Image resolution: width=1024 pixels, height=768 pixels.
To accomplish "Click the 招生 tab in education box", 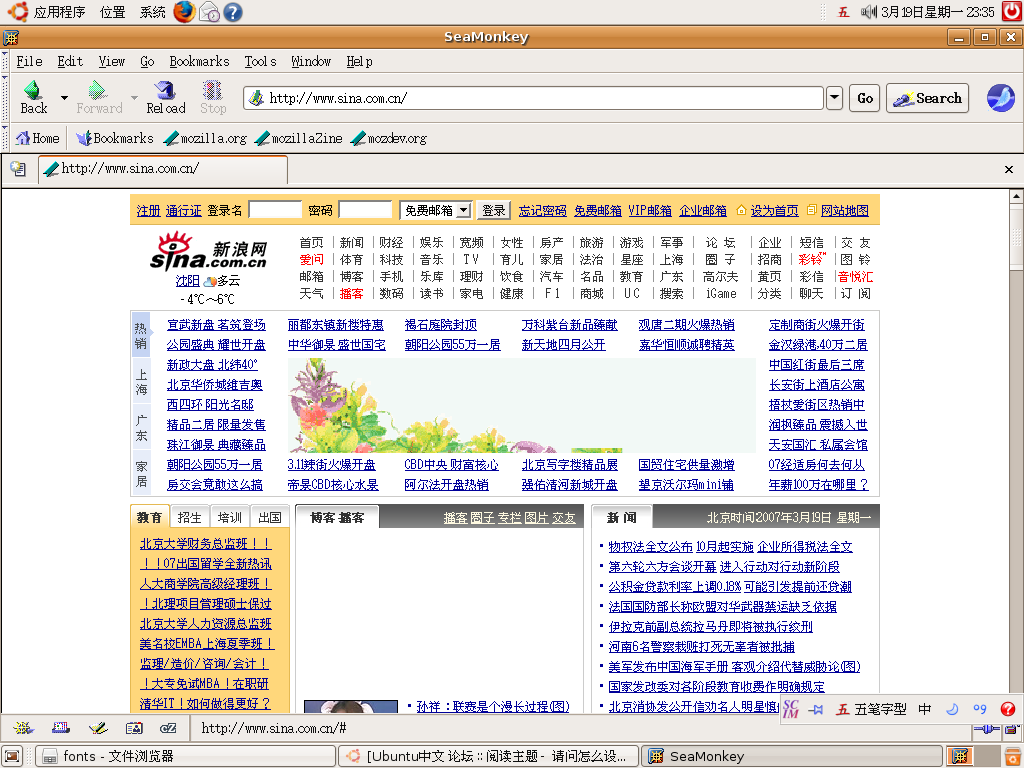I will pyautogui.click(x=189, y=517).
